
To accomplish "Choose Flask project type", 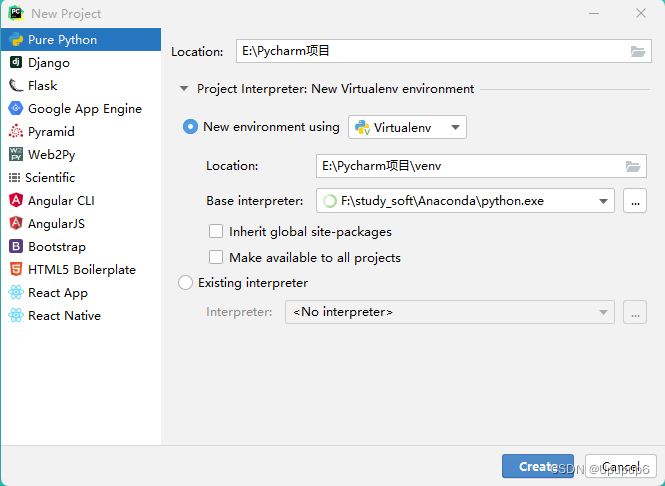I will (x=81, y=85).
